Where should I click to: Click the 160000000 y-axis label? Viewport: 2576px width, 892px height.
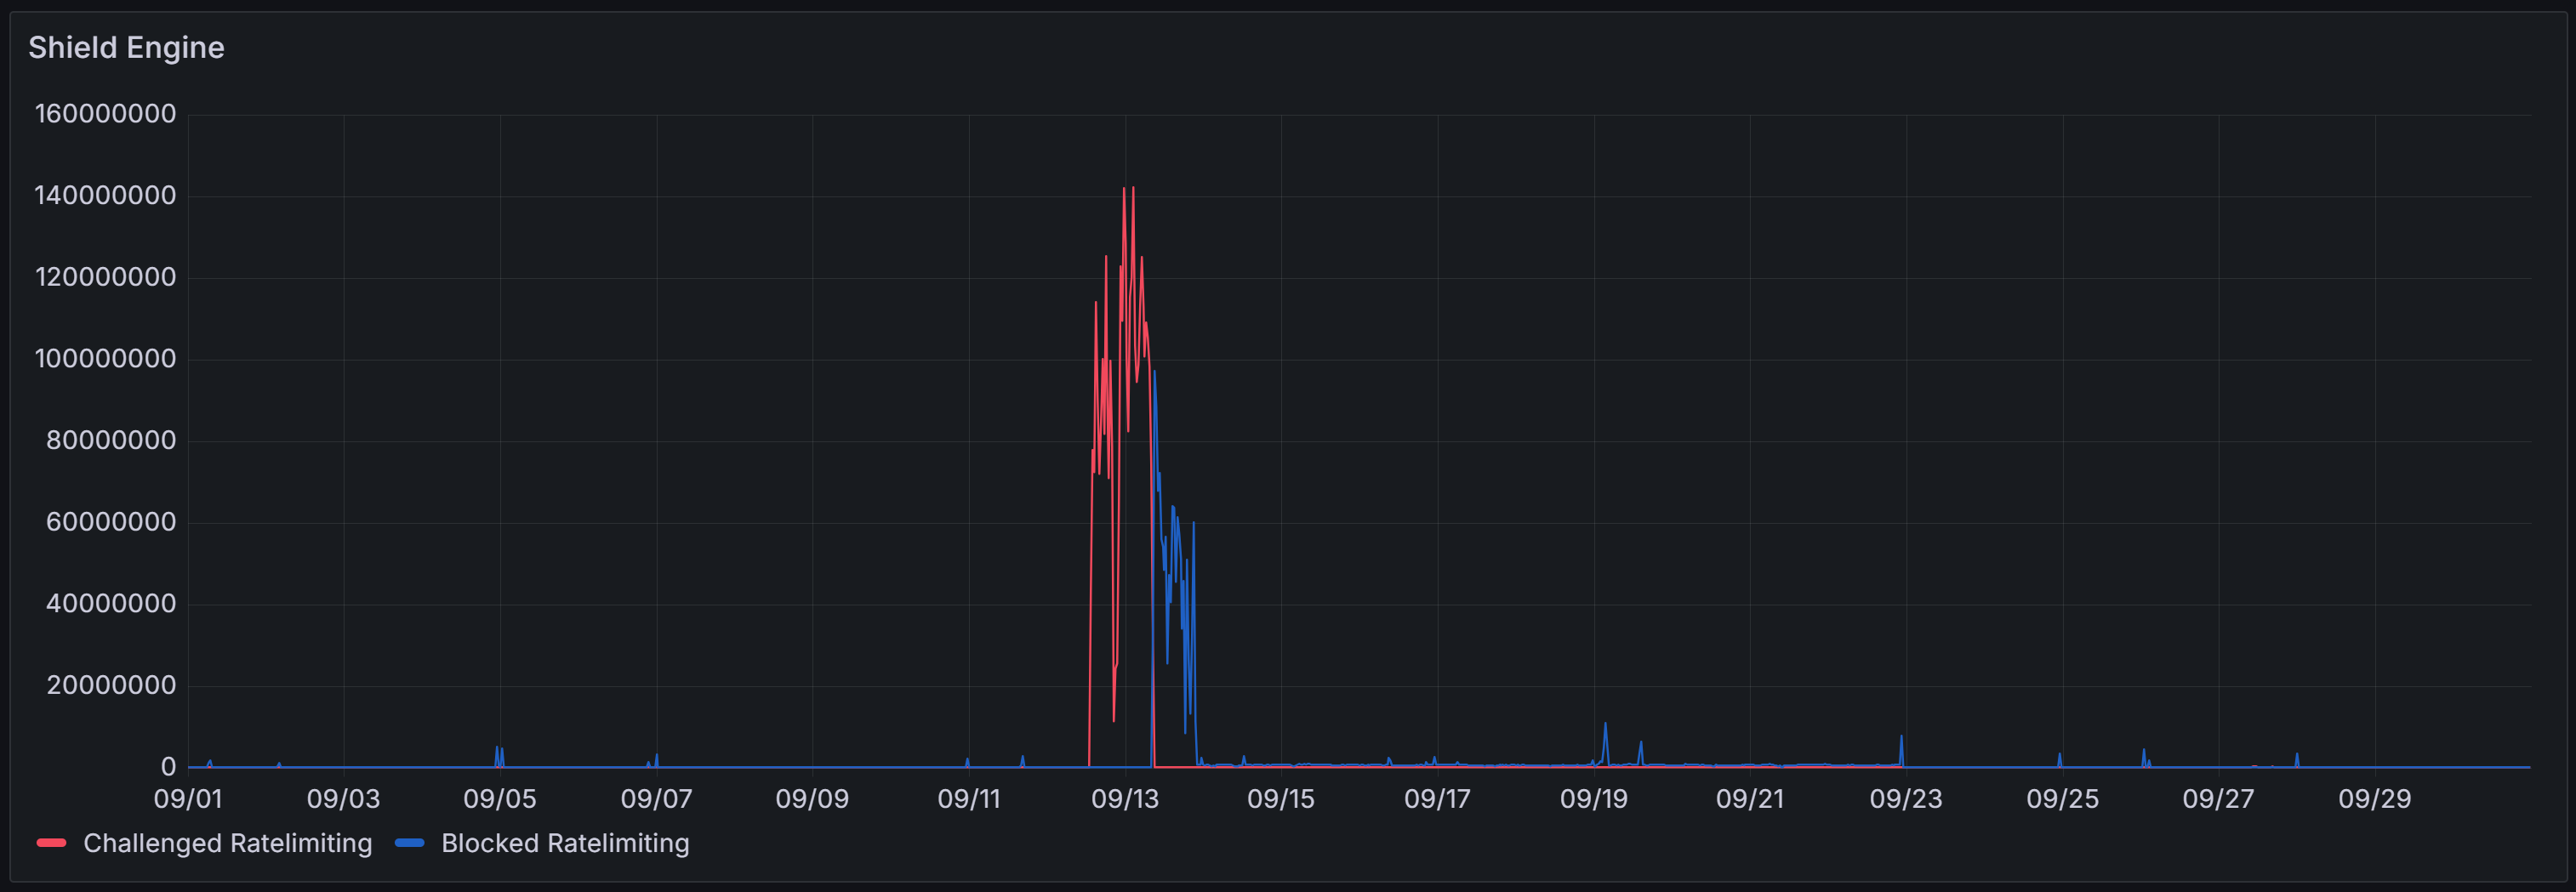click(105, 114)
